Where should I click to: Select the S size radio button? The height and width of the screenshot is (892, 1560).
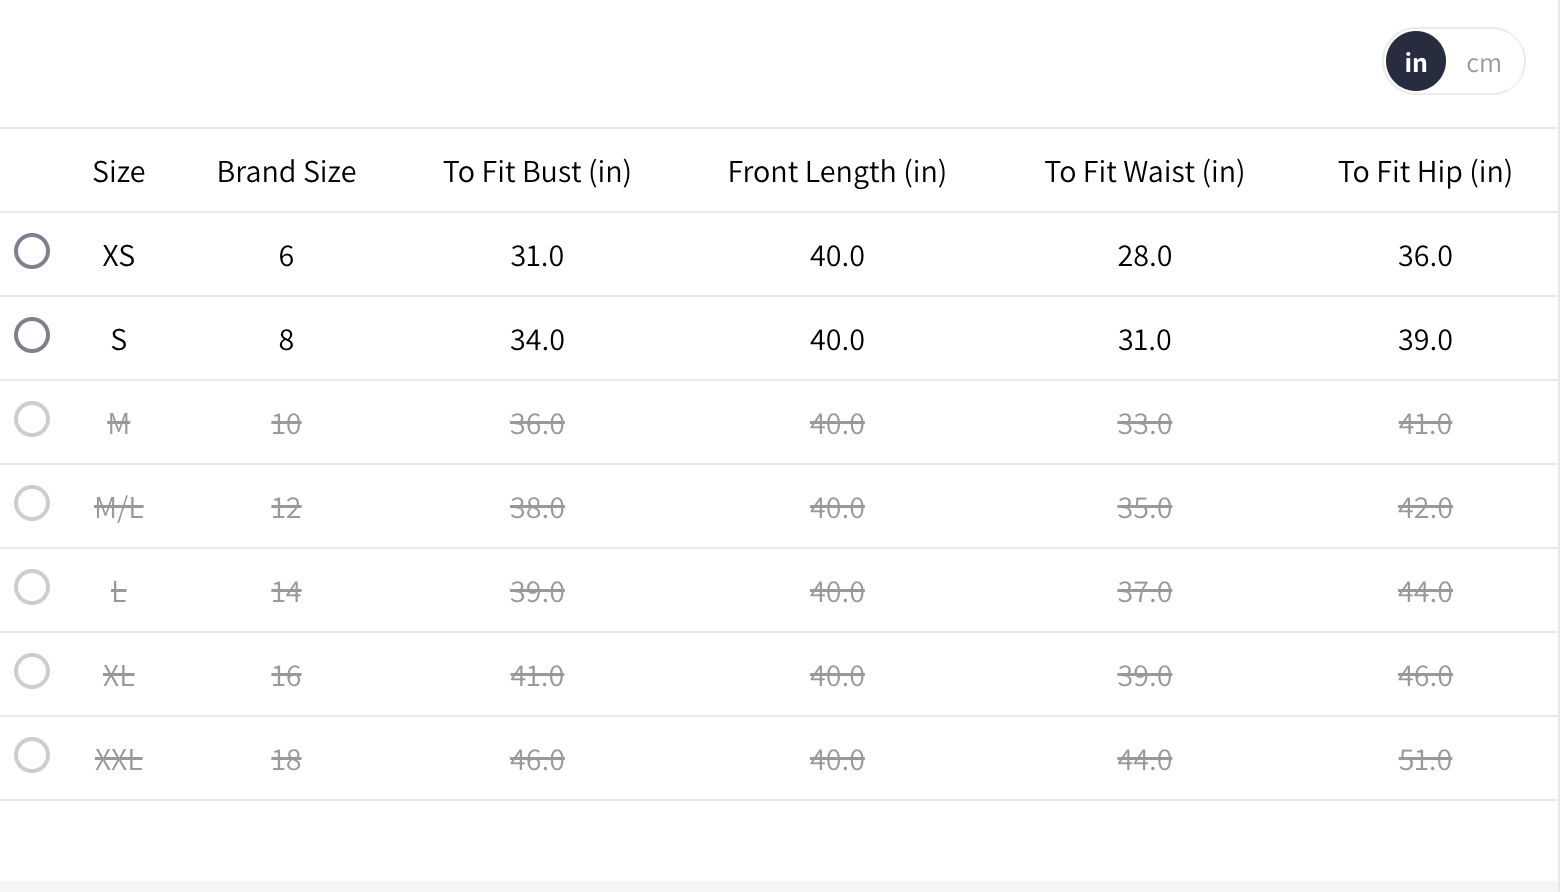[x=32, y=336]
